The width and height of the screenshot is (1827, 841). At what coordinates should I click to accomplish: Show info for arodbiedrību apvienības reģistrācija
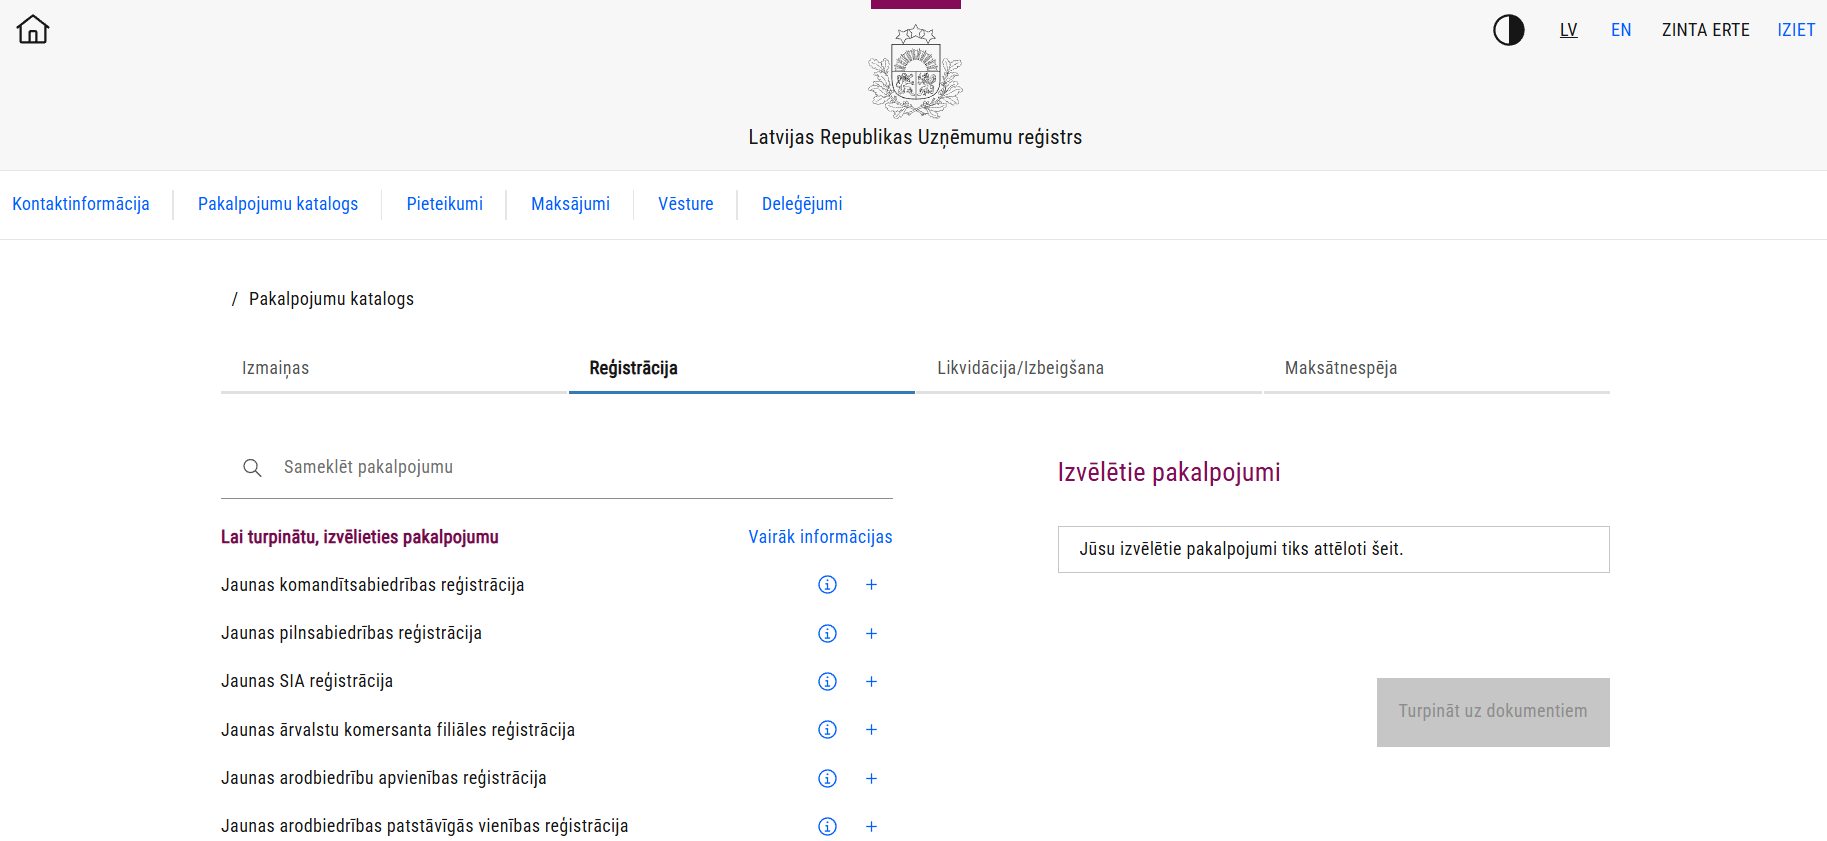[x=827, y=778]
